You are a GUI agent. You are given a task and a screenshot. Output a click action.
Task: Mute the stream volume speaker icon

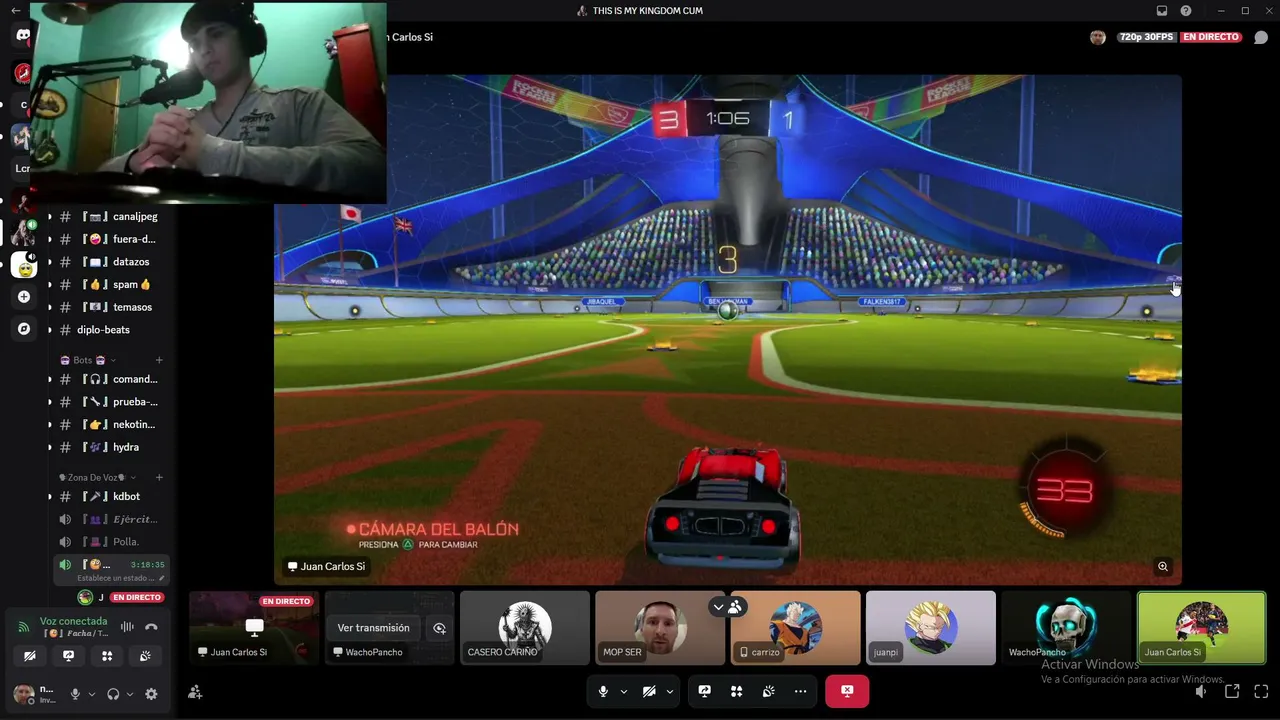point(1201,691)
